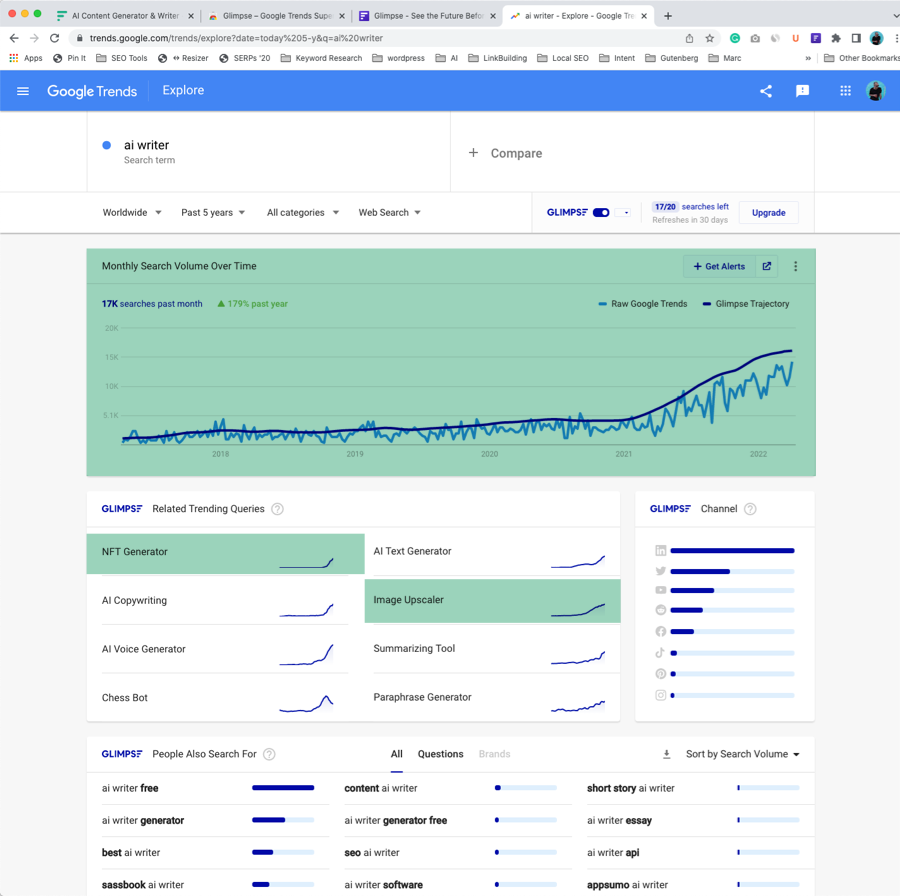Select the Questions tab
Screen dimensions: 900x896
pos(440,754)
